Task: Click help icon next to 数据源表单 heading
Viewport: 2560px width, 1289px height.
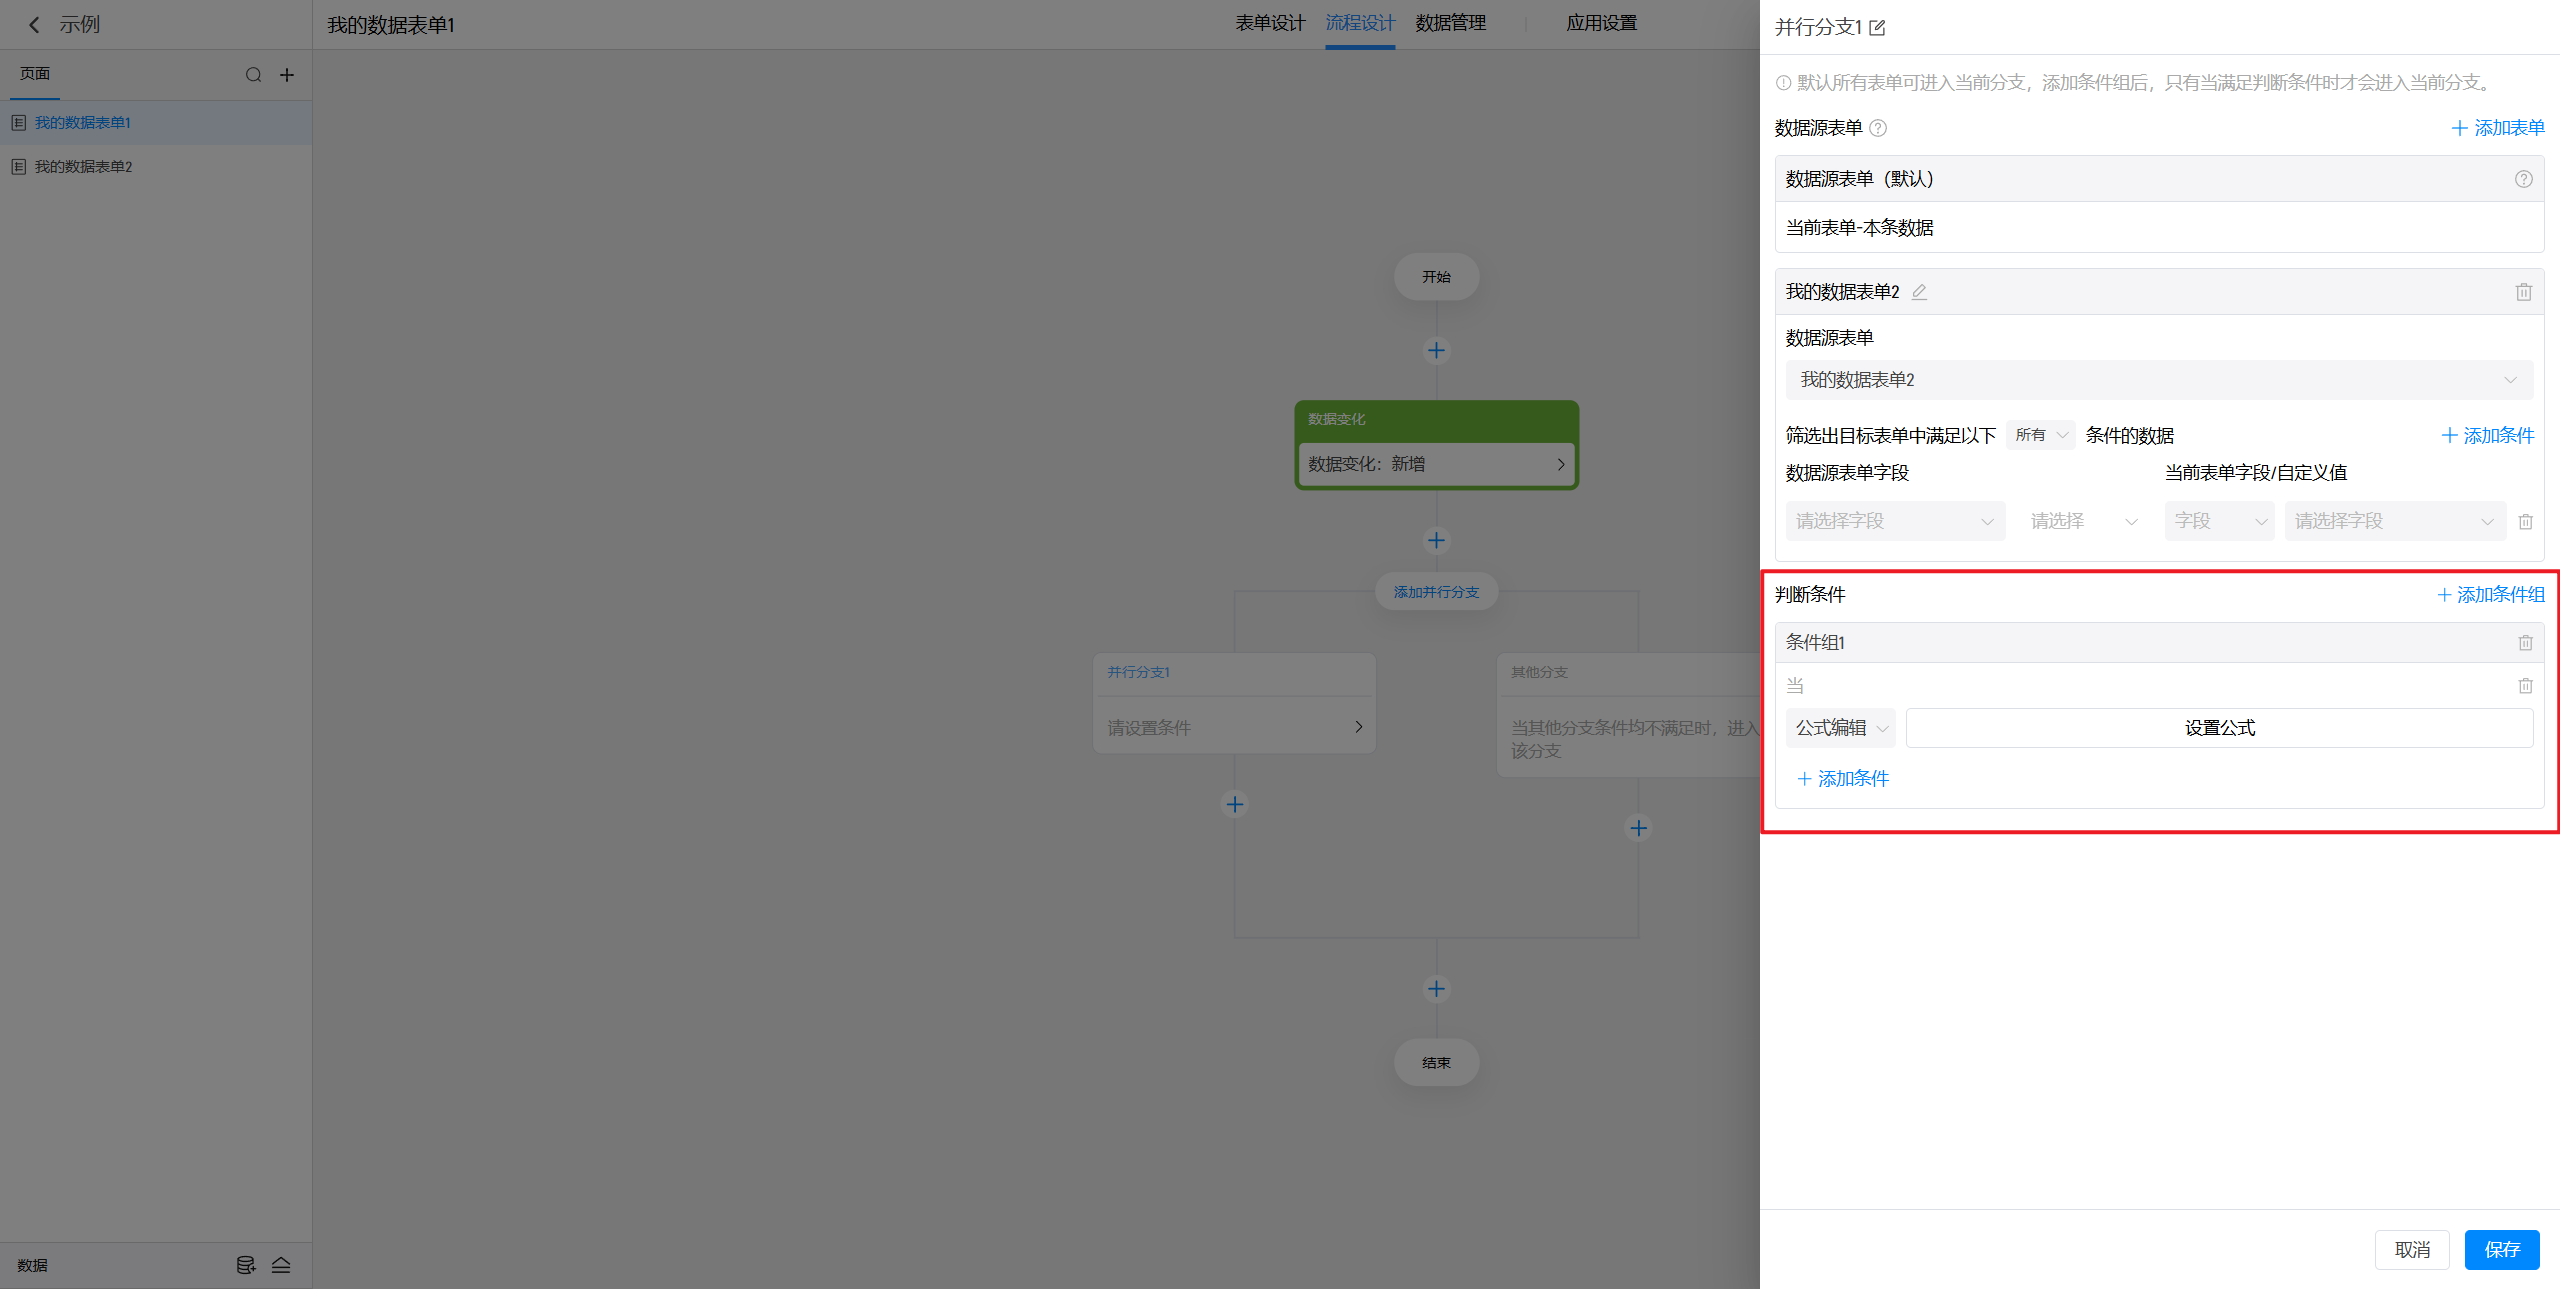Action: pos(1878,128)
